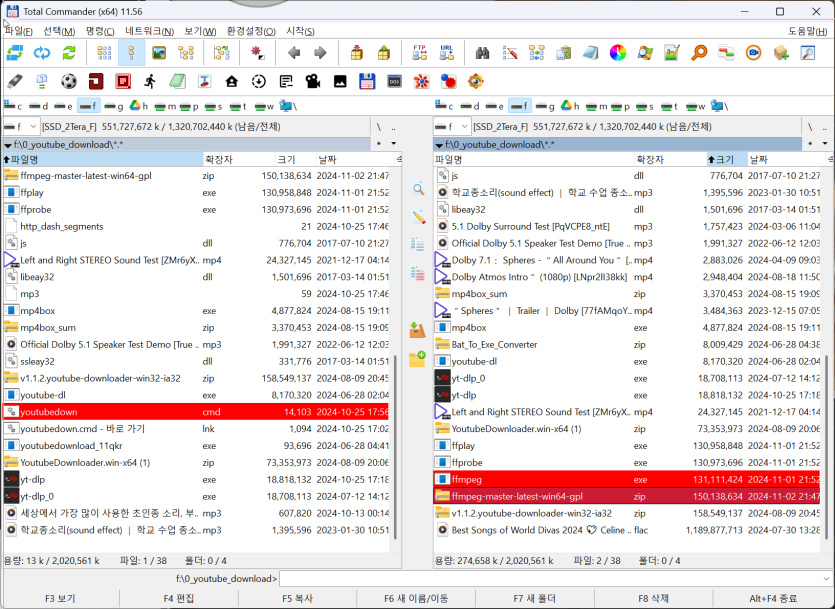835x609 pixels.
Task: Click the F3 보기 button
Action: pyautogui.click(x=60, y=598)
